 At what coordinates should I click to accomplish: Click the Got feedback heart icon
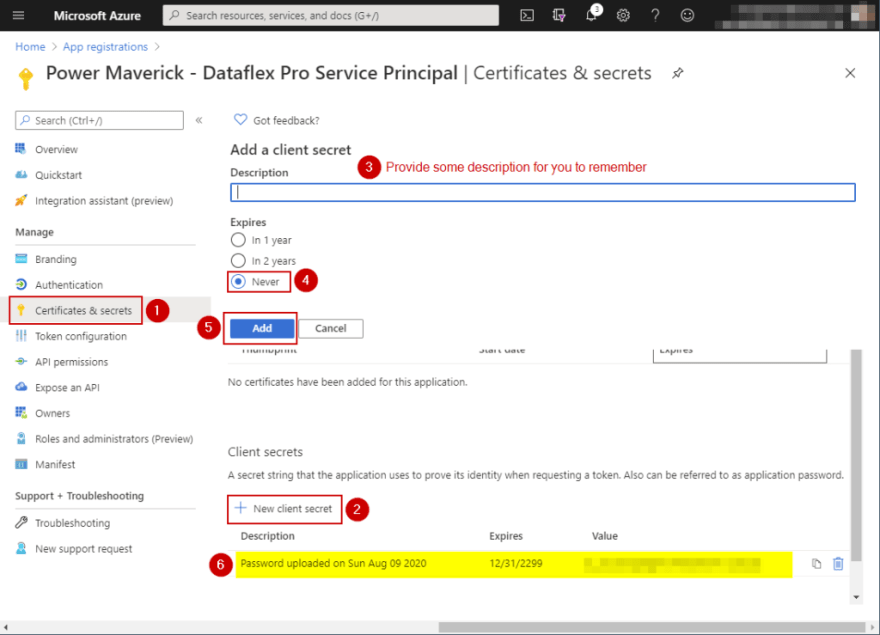coord(240,120)
